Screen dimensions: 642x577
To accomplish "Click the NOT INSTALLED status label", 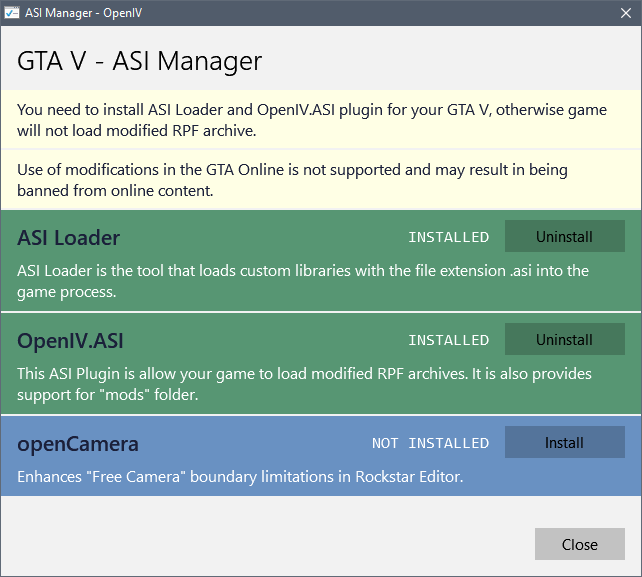I will click(430, 443).
